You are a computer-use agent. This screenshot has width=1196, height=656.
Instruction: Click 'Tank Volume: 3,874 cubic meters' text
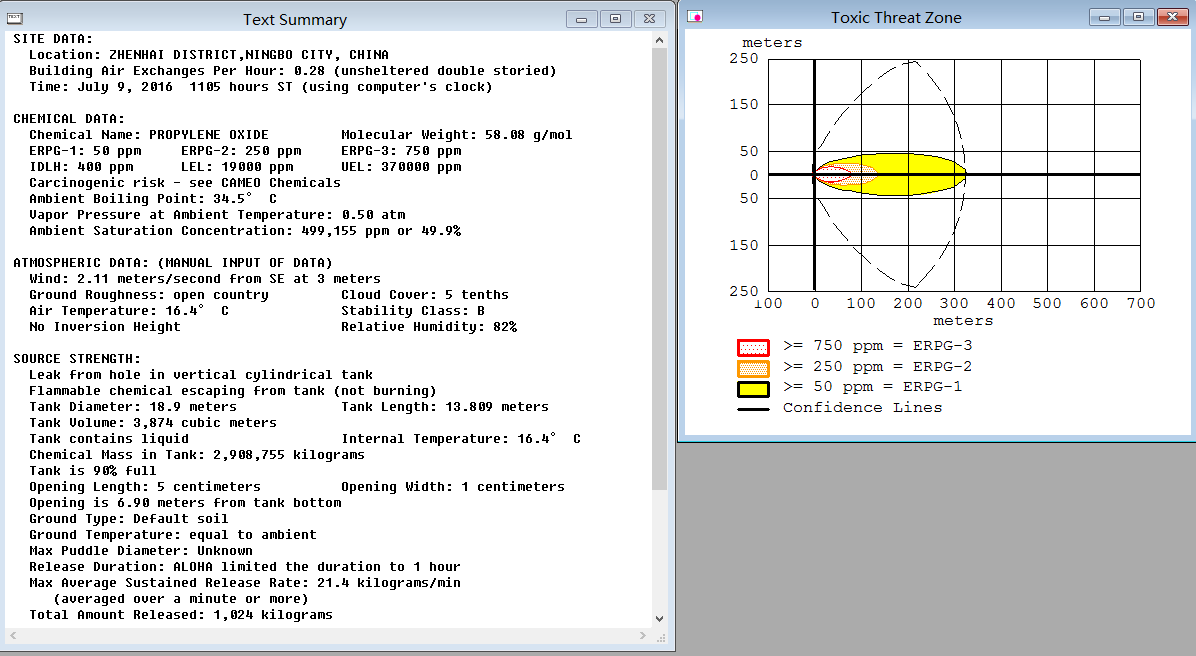[x=153, y=423]
